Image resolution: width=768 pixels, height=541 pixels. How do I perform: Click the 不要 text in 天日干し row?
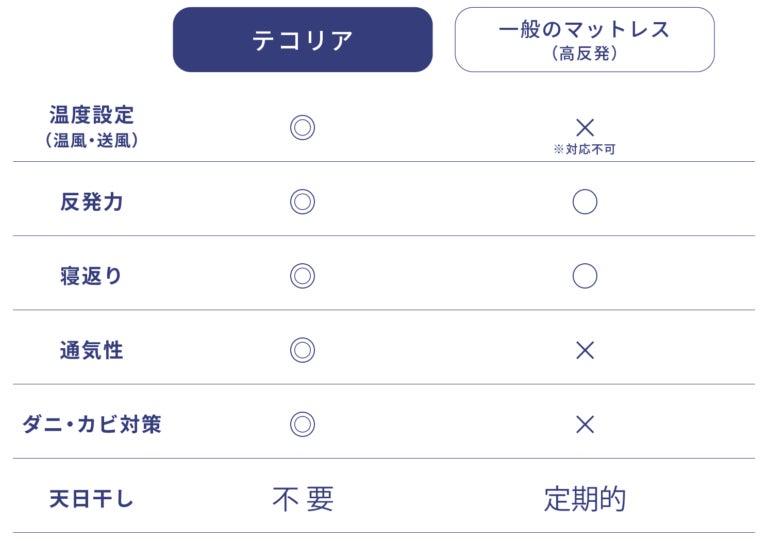302,498
